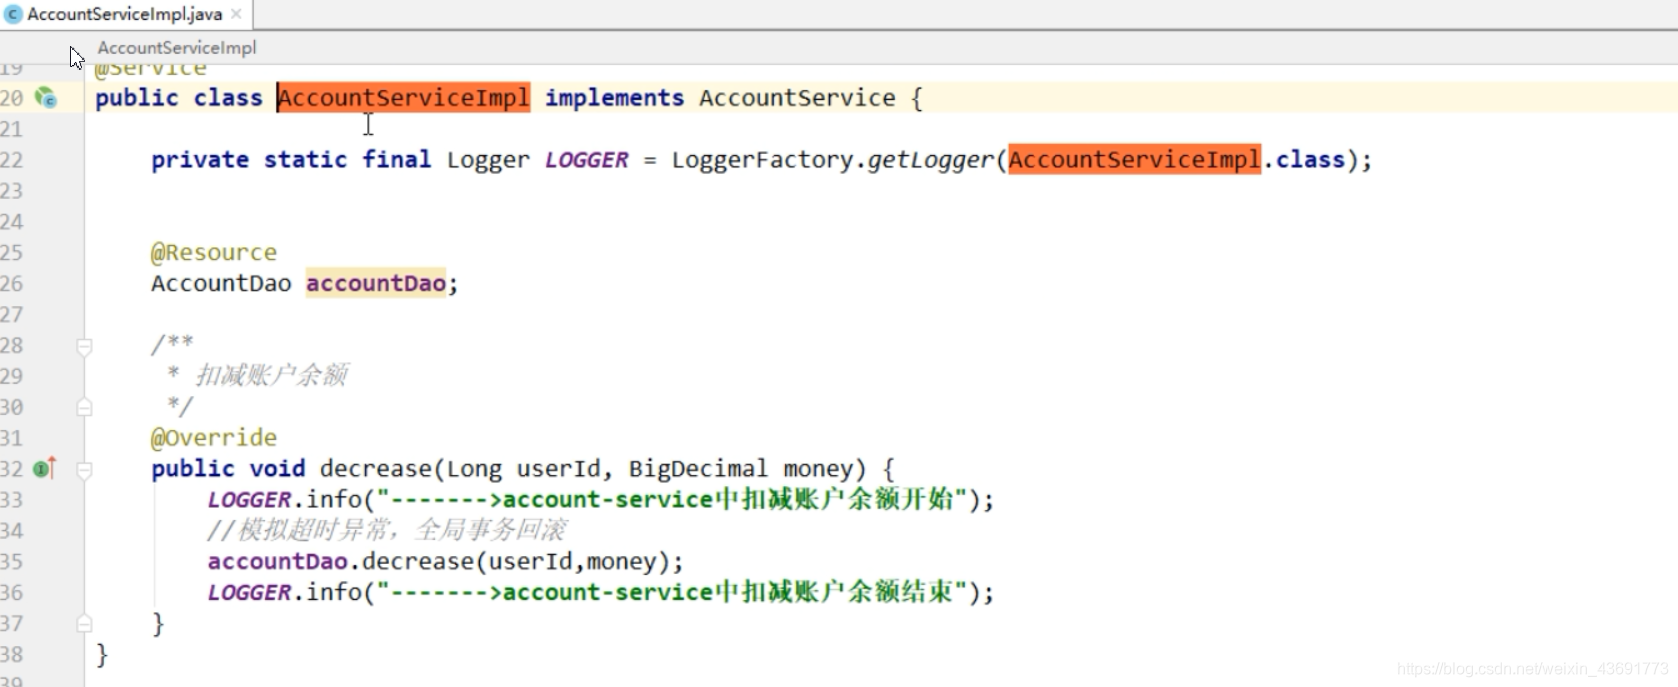
Task: Click the highlighted accountDao field name
Action: coord(375,284)
